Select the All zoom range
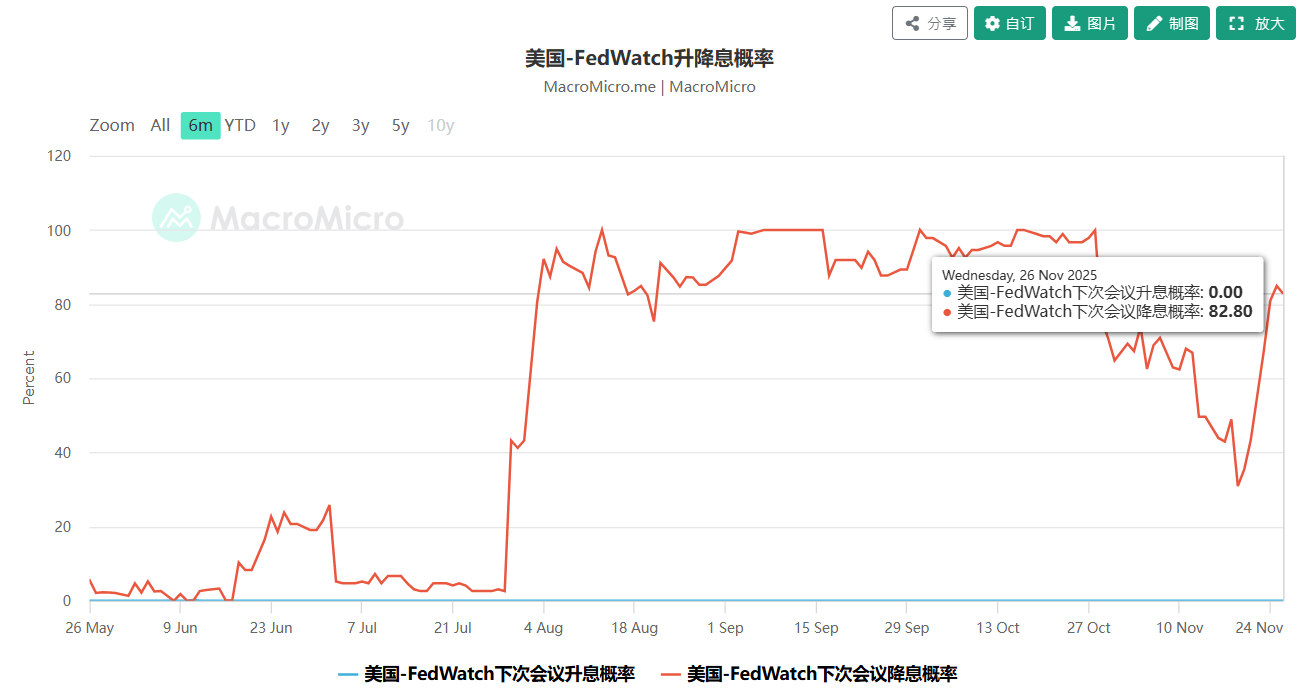 tap(160, 125)
